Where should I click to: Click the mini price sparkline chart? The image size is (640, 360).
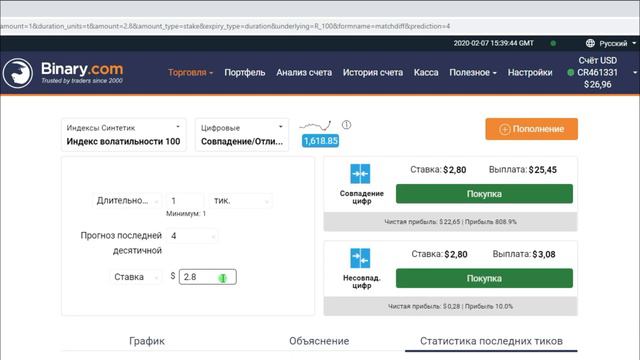(315, 125)
